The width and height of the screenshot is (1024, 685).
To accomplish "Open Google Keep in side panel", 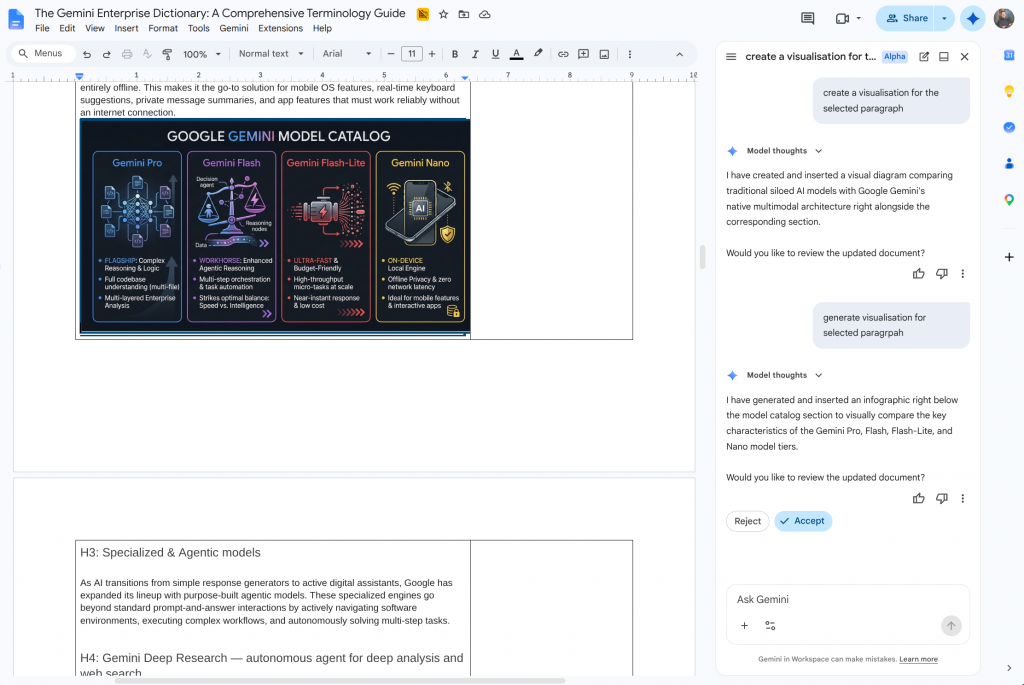I will point(1009,91).
